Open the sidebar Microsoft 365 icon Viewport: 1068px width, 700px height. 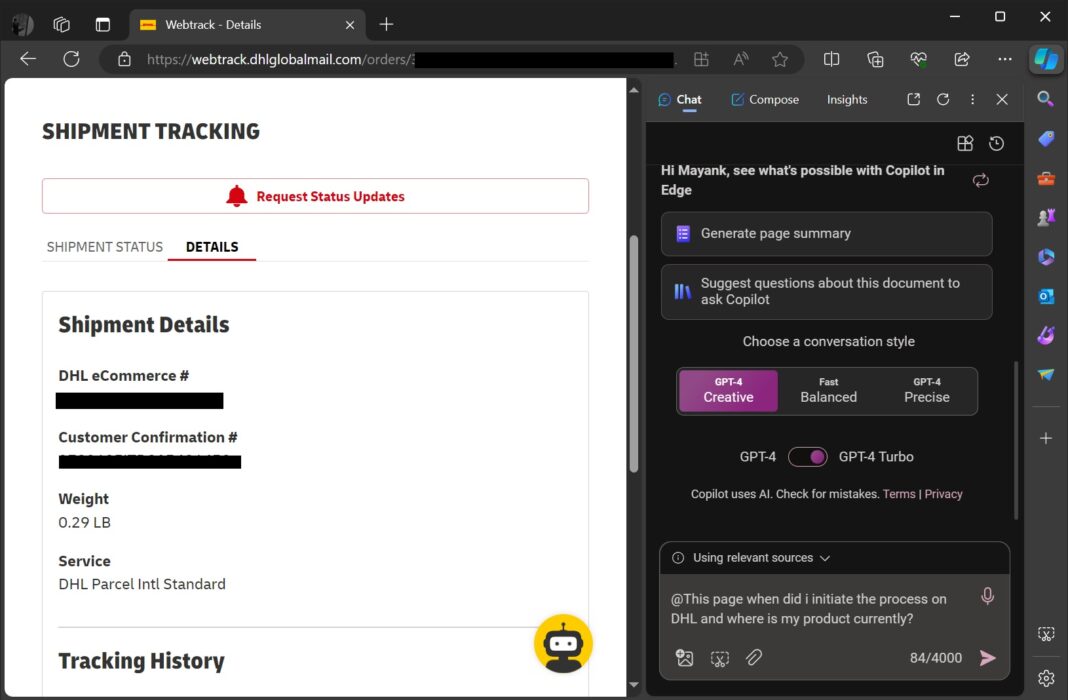(x=1046, y=257)
